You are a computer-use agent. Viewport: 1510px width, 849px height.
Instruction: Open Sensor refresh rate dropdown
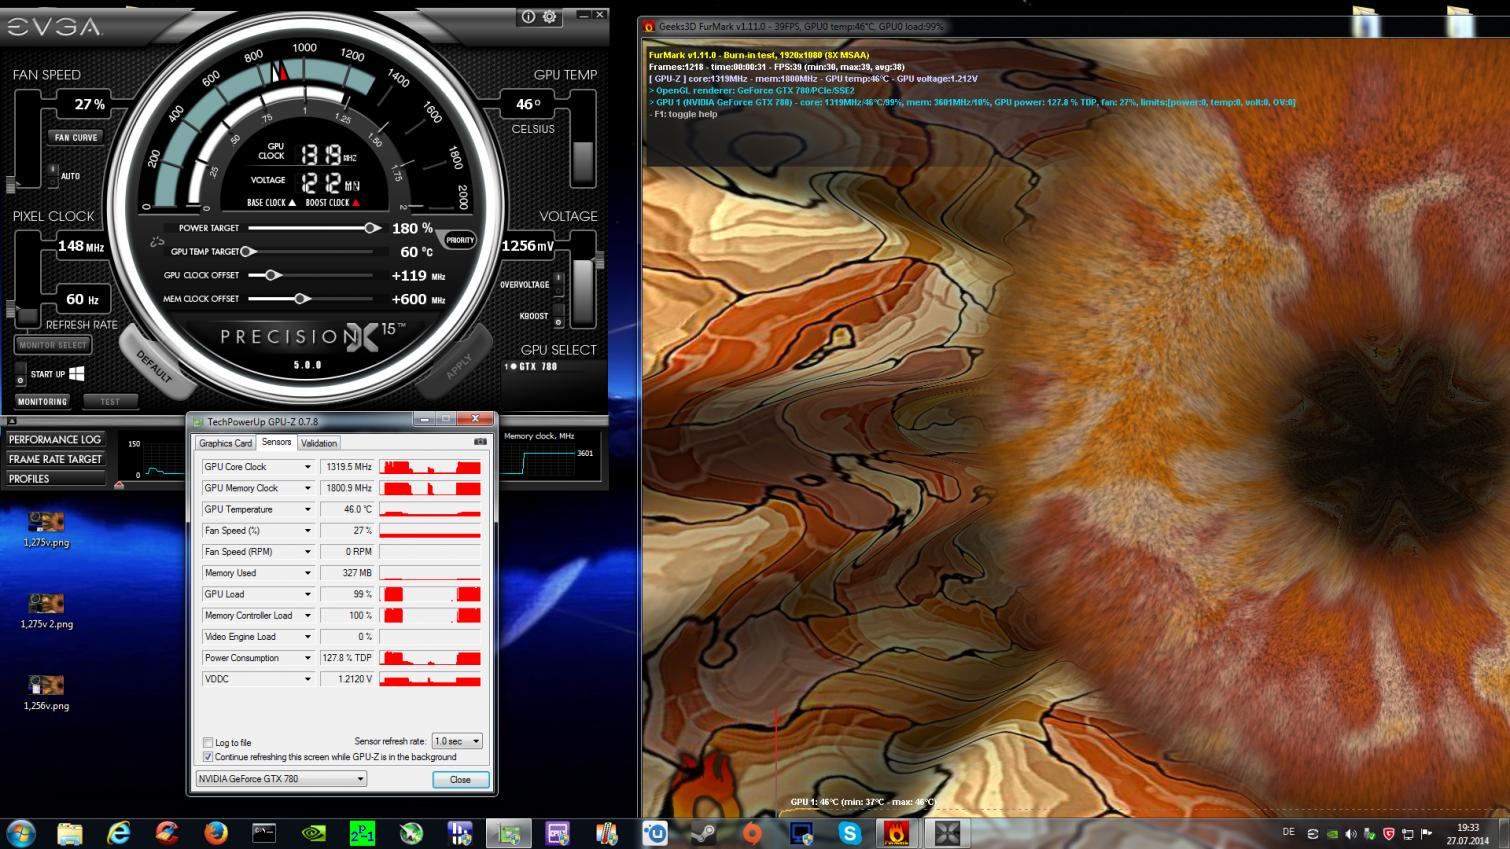coord(457,741)
